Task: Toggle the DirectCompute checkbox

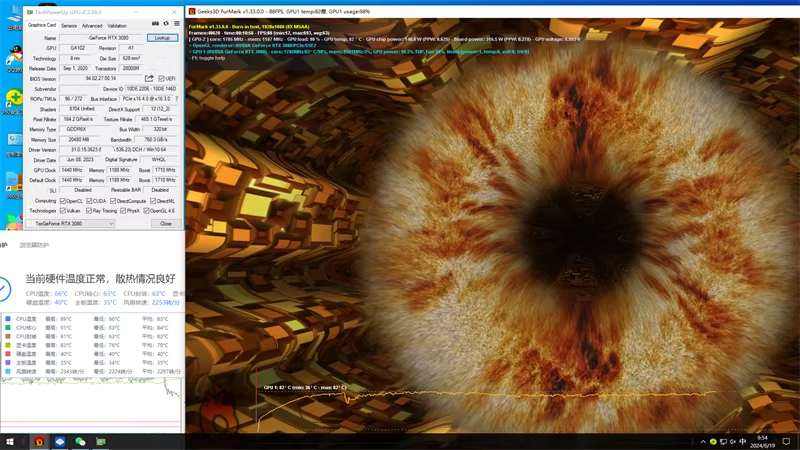Action: pyautogui.click(x=113, y=201)
